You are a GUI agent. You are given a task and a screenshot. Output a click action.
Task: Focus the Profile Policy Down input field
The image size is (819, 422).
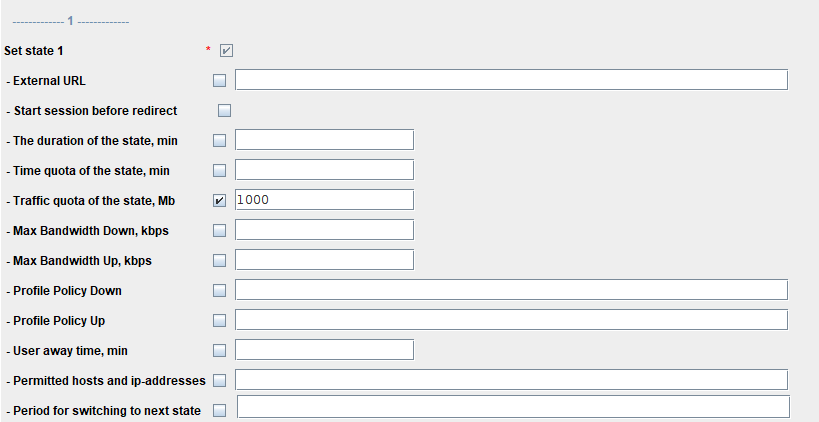pos(511,290)
